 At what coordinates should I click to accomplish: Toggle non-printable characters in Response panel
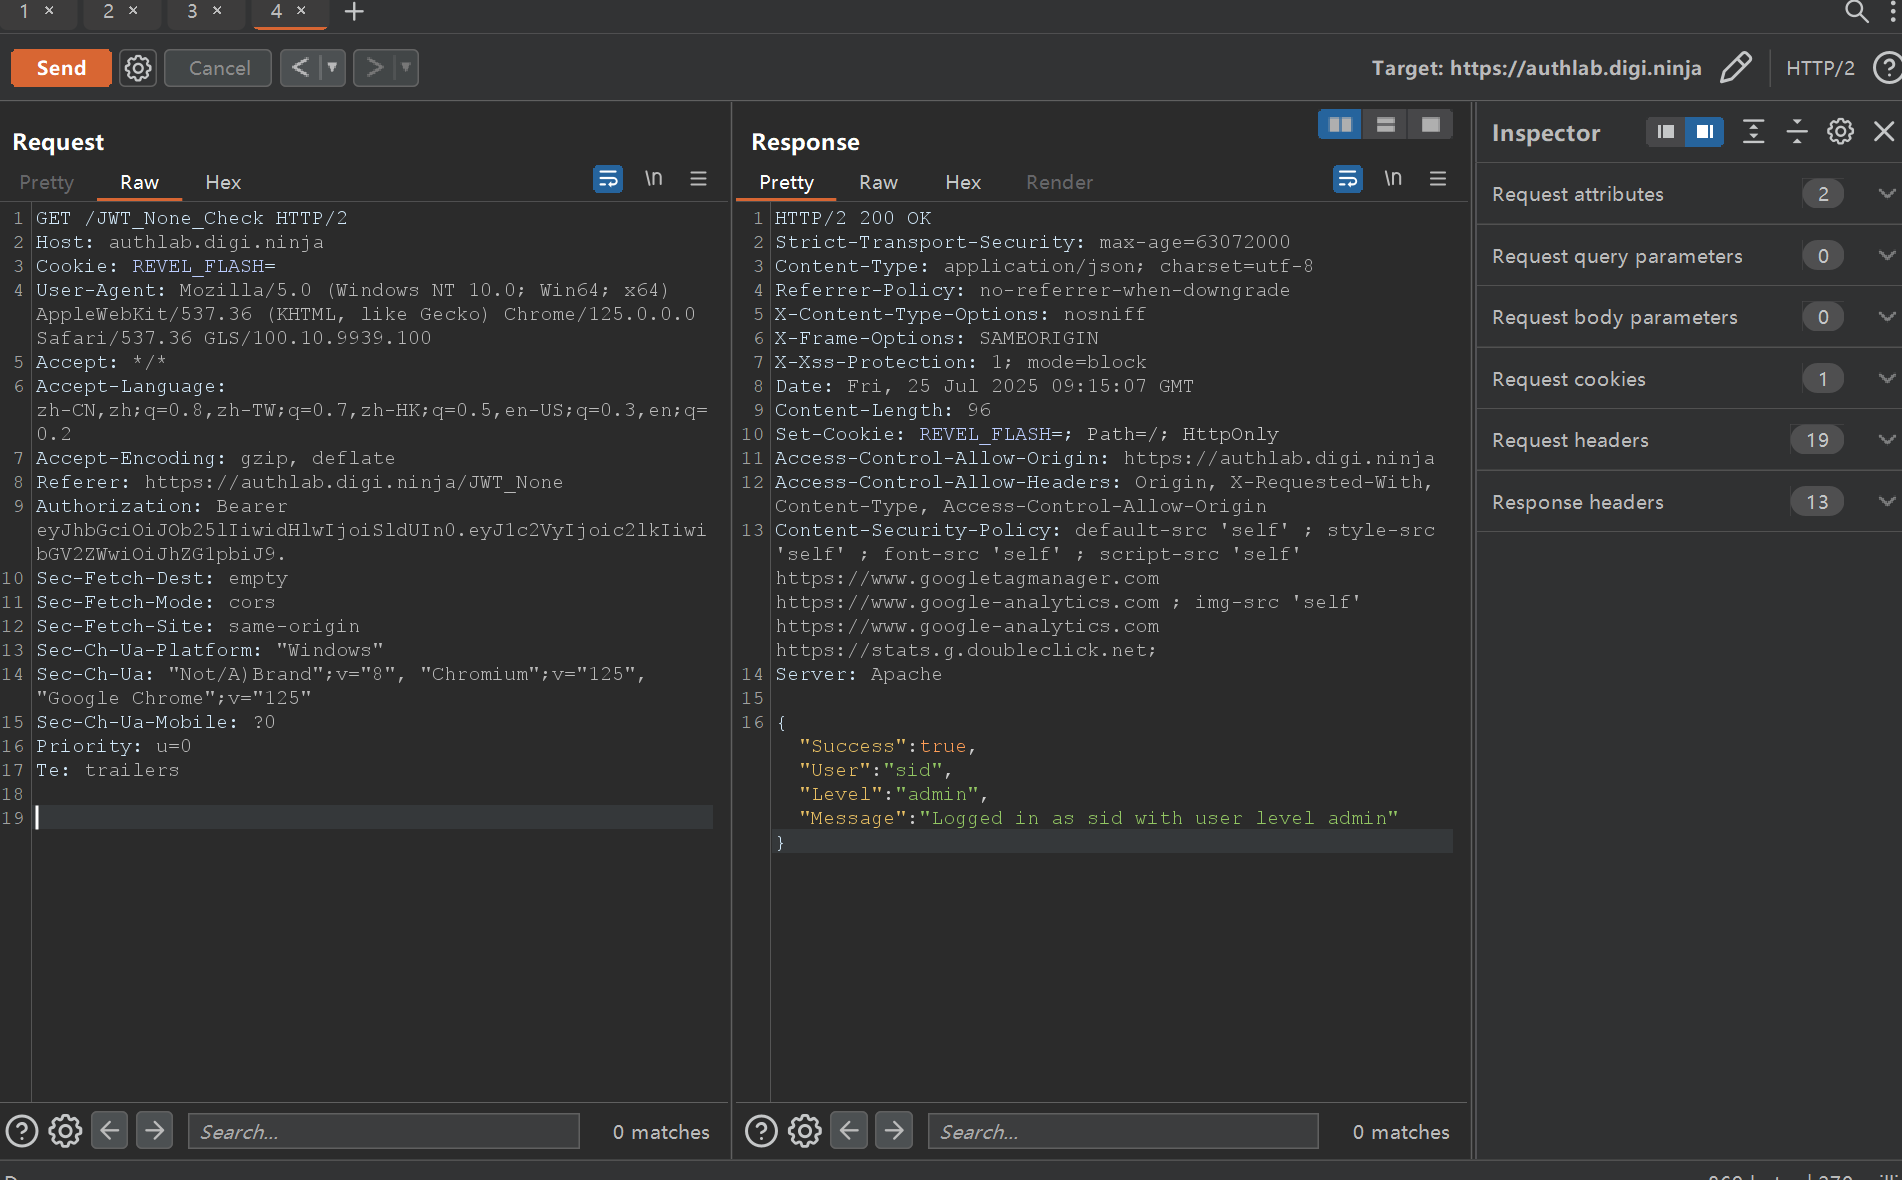pos(1393,178)
